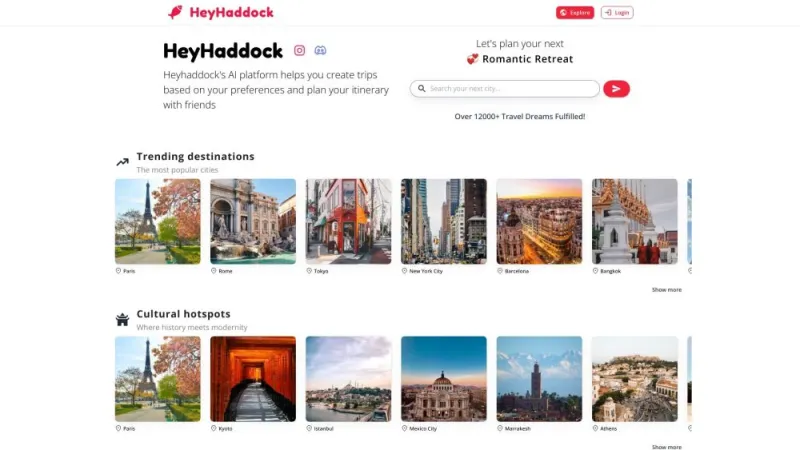
Task: Click the red send arrow button
Action: [x=616, y=89]
